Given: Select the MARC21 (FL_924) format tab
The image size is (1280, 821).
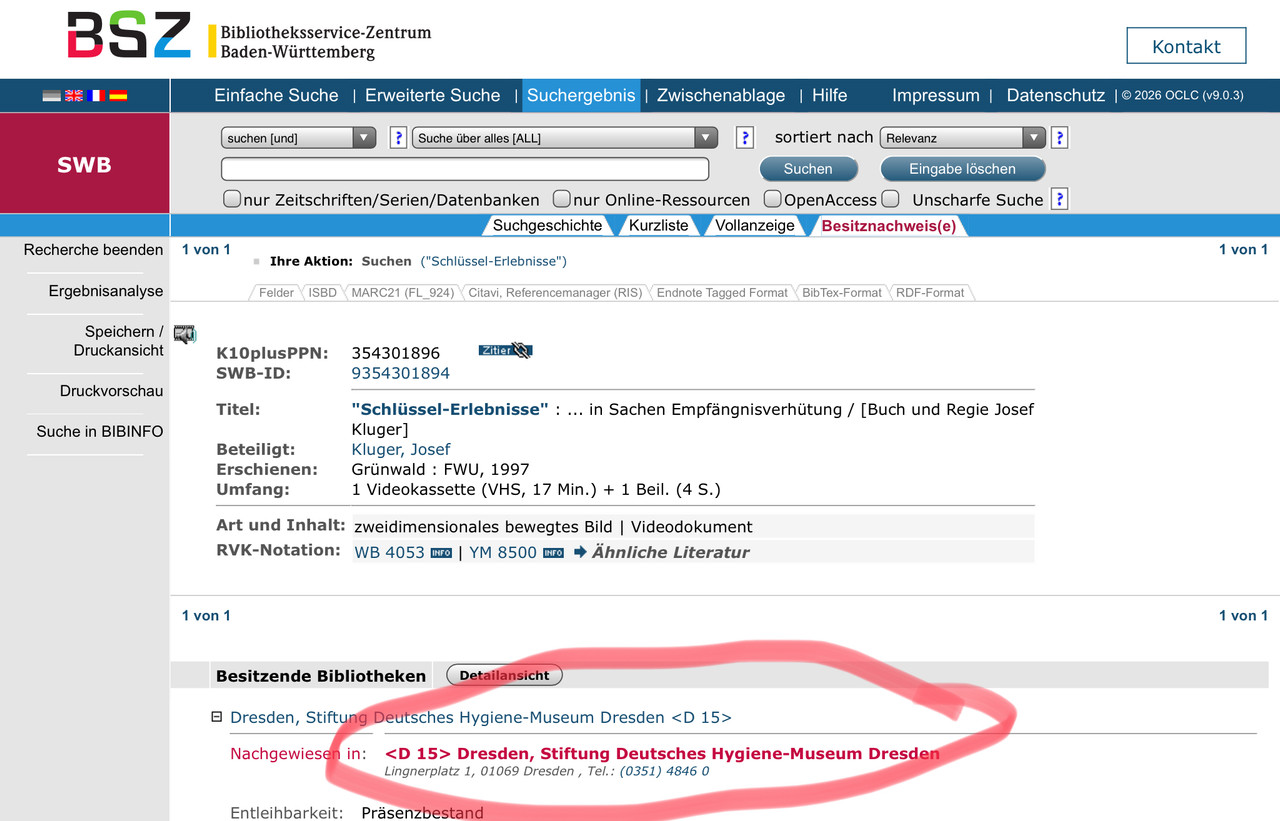Looking at the screenshot, I should point(402,293).
